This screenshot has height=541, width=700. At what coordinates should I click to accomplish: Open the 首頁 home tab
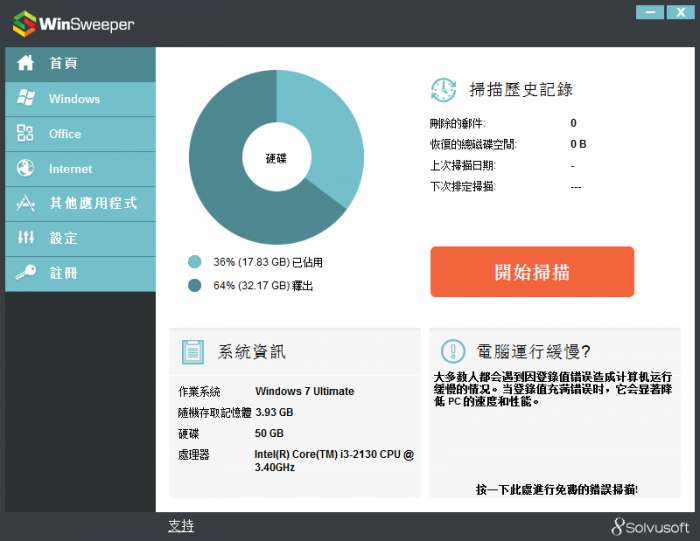(x=80, y=64)
